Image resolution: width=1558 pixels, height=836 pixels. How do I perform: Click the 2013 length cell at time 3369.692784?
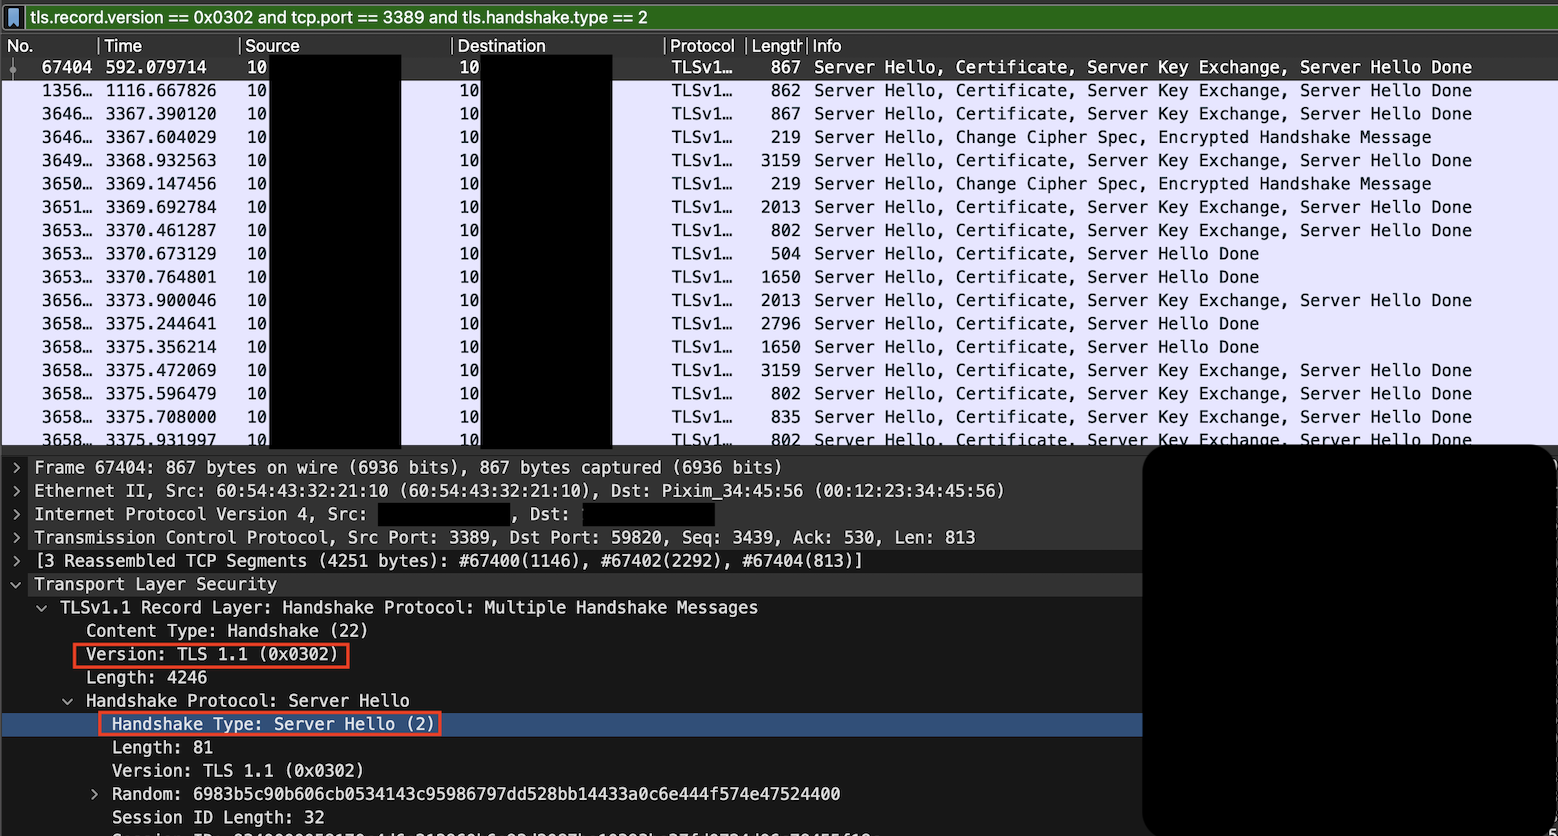(780, 207)
